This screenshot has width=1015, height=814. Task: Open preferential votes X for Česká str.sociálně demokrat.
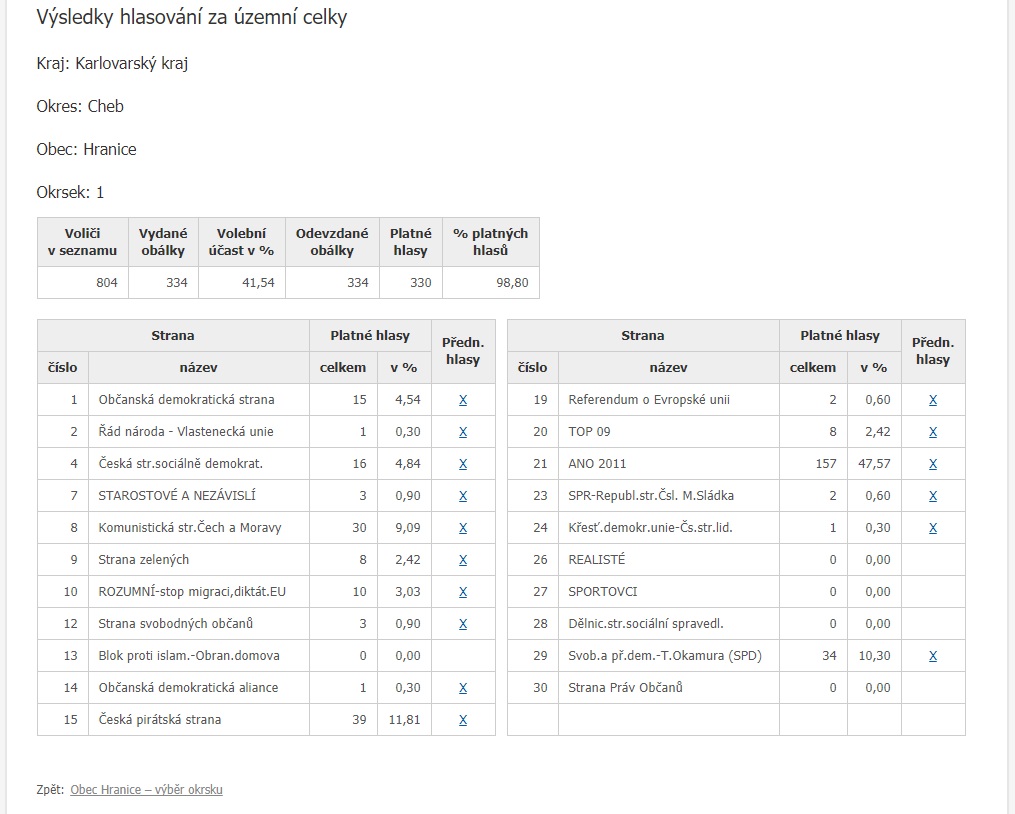(x=463, y=464)
